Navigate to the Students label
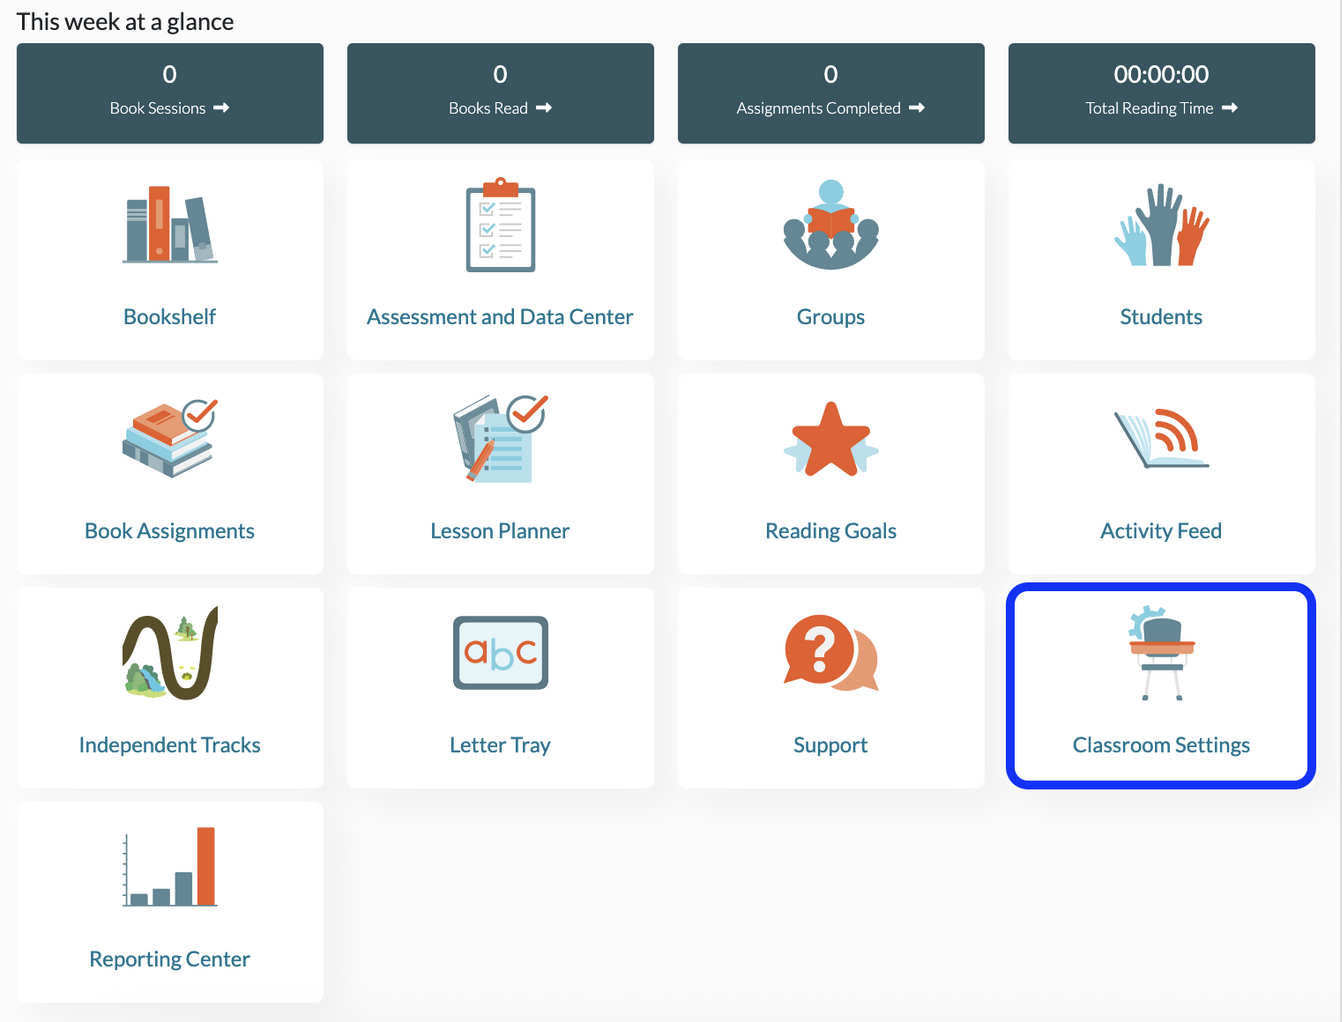This screenshot has width=1344, height=1022. (1161, 317)
